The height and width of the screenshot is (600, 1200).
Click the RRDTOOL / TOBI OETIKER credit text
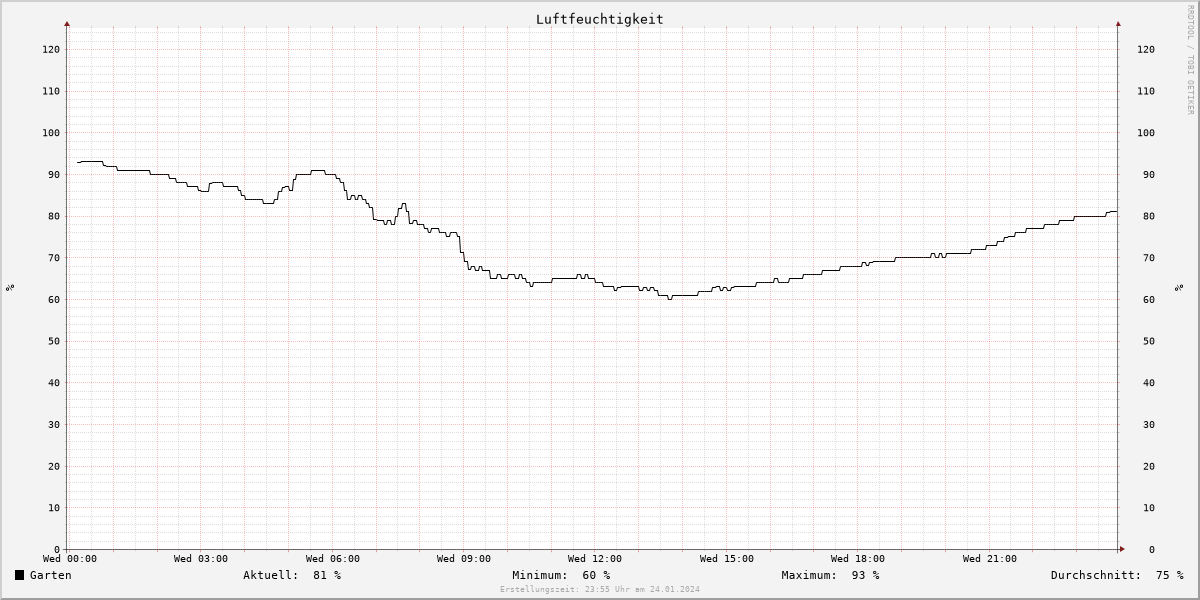(x=1190, y=59)
